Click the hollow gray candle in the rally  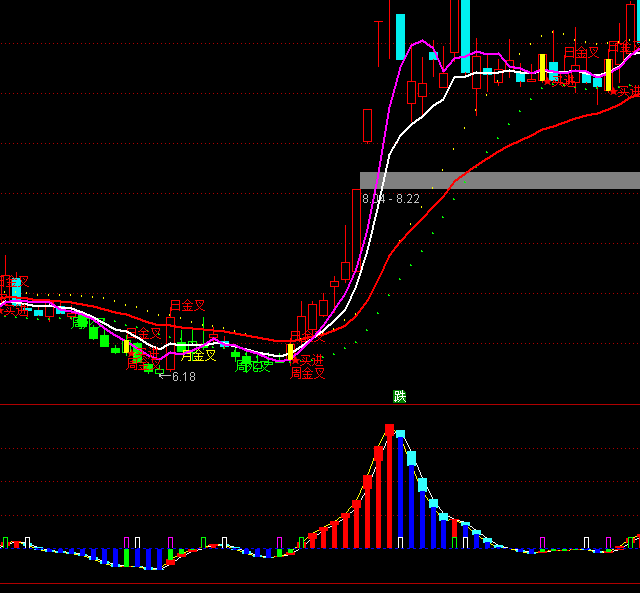pyautogui.click(x=367, y=126)
